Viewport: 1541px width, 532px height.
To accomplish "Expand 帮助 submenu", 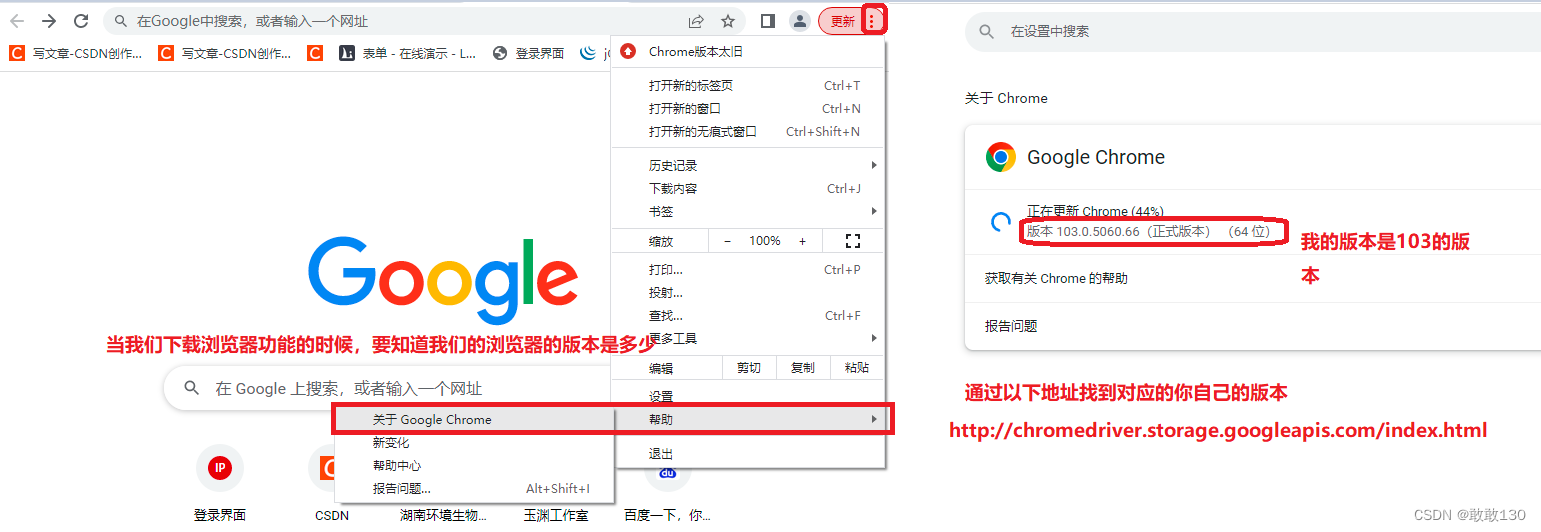I will pyautogui.click(x=748, y=420).
